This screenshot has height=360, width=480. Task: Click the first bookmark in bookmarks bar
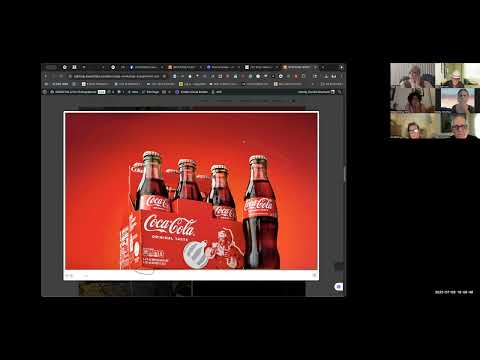pos(60,84)
